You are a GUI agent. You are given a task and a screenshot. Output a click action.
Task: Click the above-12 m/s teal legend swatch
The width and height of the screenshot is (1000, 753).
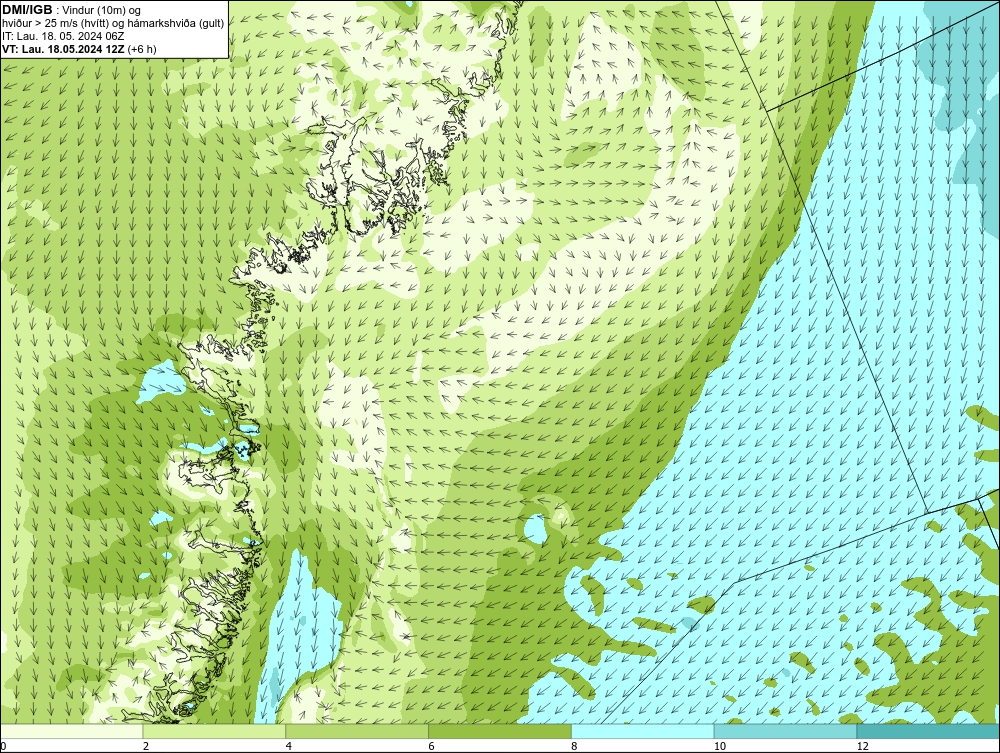coord(928,731)
